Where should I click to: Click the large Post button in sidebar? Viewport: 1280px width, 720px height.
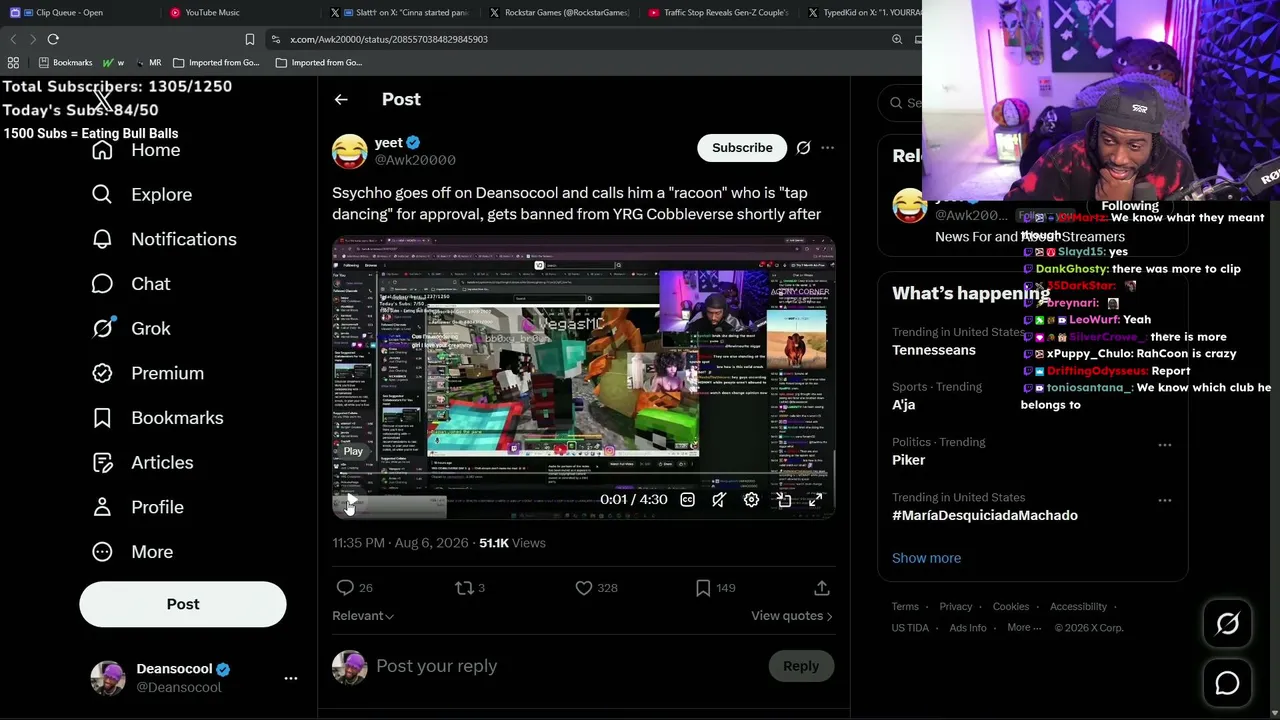[x=183, y=604]
